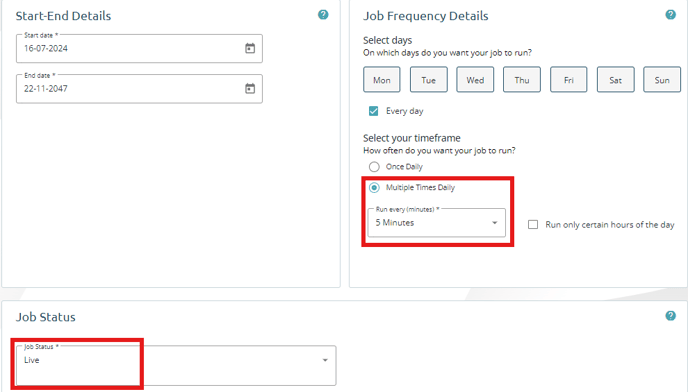This screenshot has width=688, height=392.
Task: Select the Tue day button
Action: (x=429, y=80)
